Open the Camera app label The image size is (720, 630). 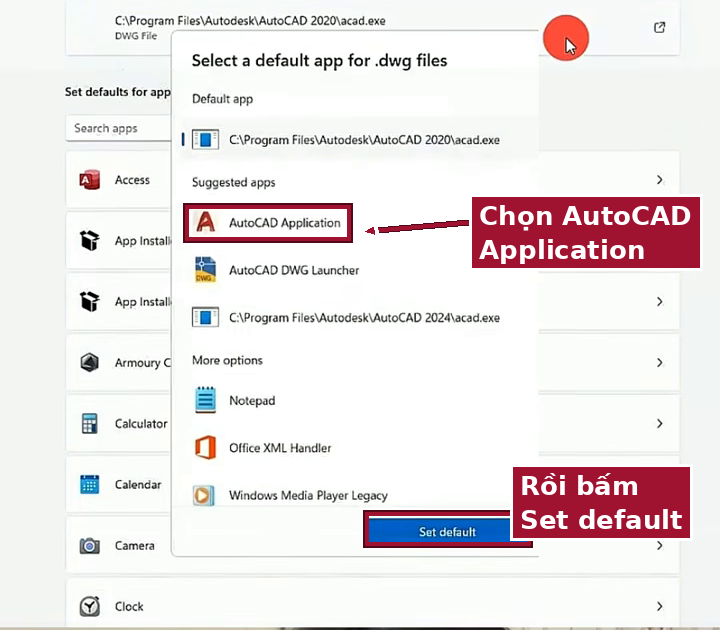[135, 546]
